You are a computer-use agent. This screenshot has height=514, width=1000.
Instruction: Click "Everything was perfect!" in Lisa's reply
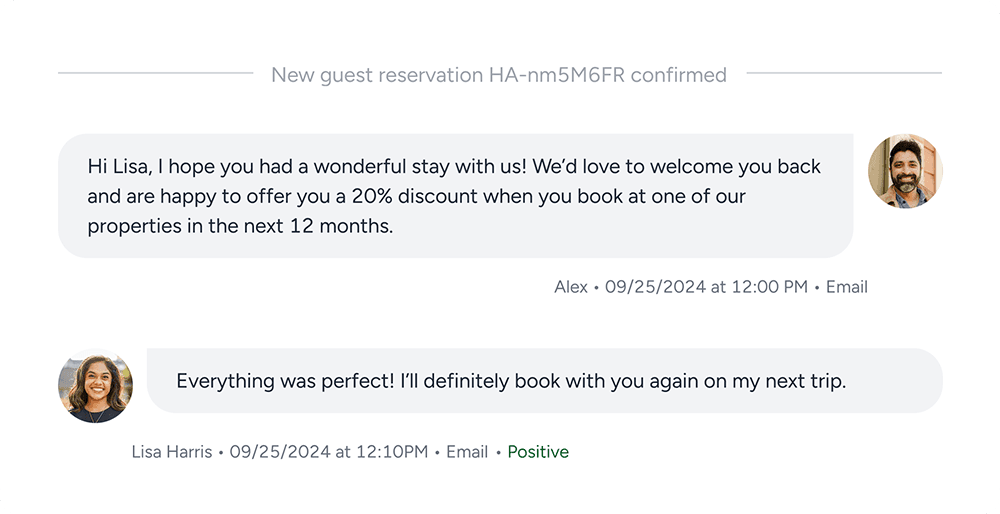[285, 381]
